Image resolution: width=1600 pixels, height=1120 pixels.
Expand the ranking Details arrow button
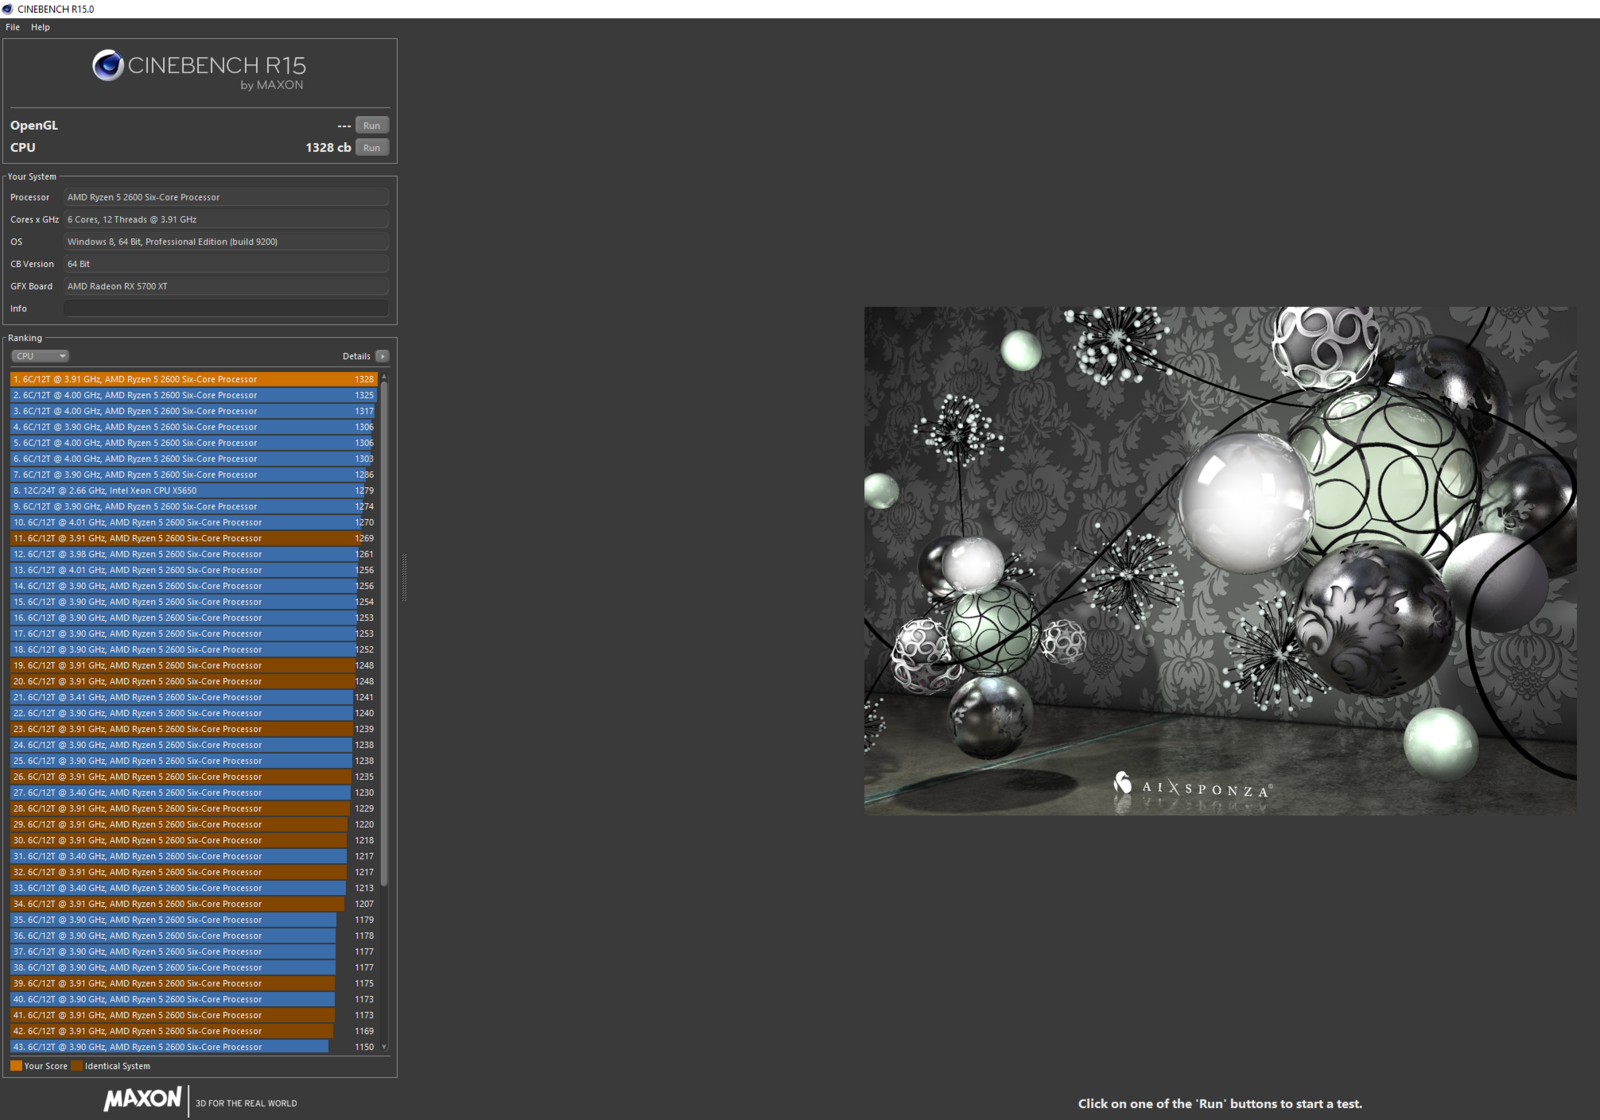(382, 356)
